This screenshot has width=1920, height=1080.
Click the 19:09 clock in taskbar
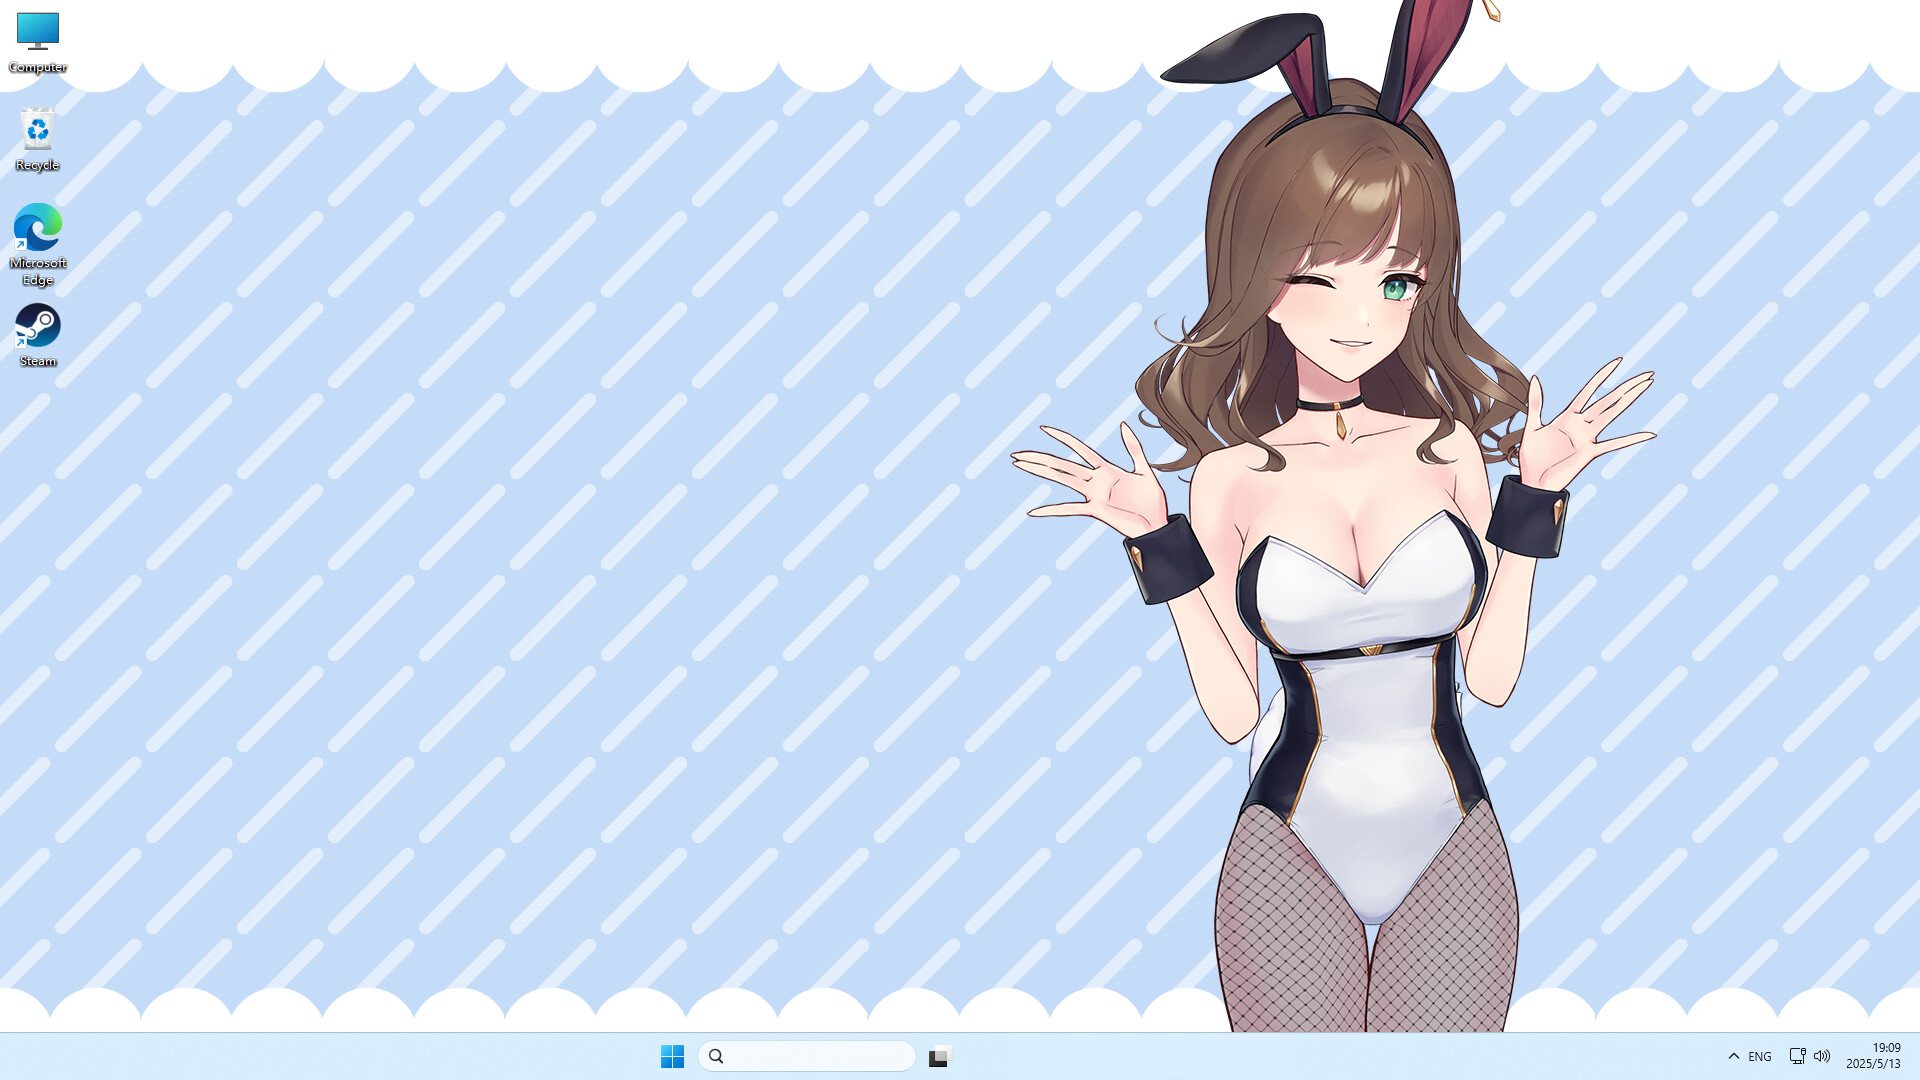[1886, 1048]
